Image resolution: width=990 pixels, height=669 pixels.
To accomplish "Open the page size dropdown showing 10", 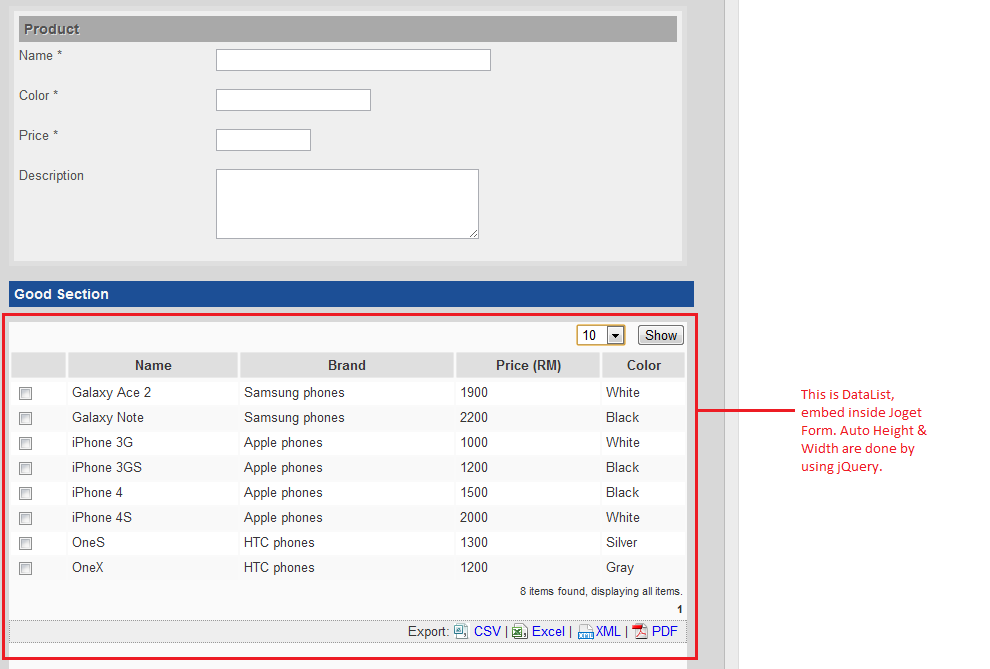I will pyautogui.click(x=600, y=335).
